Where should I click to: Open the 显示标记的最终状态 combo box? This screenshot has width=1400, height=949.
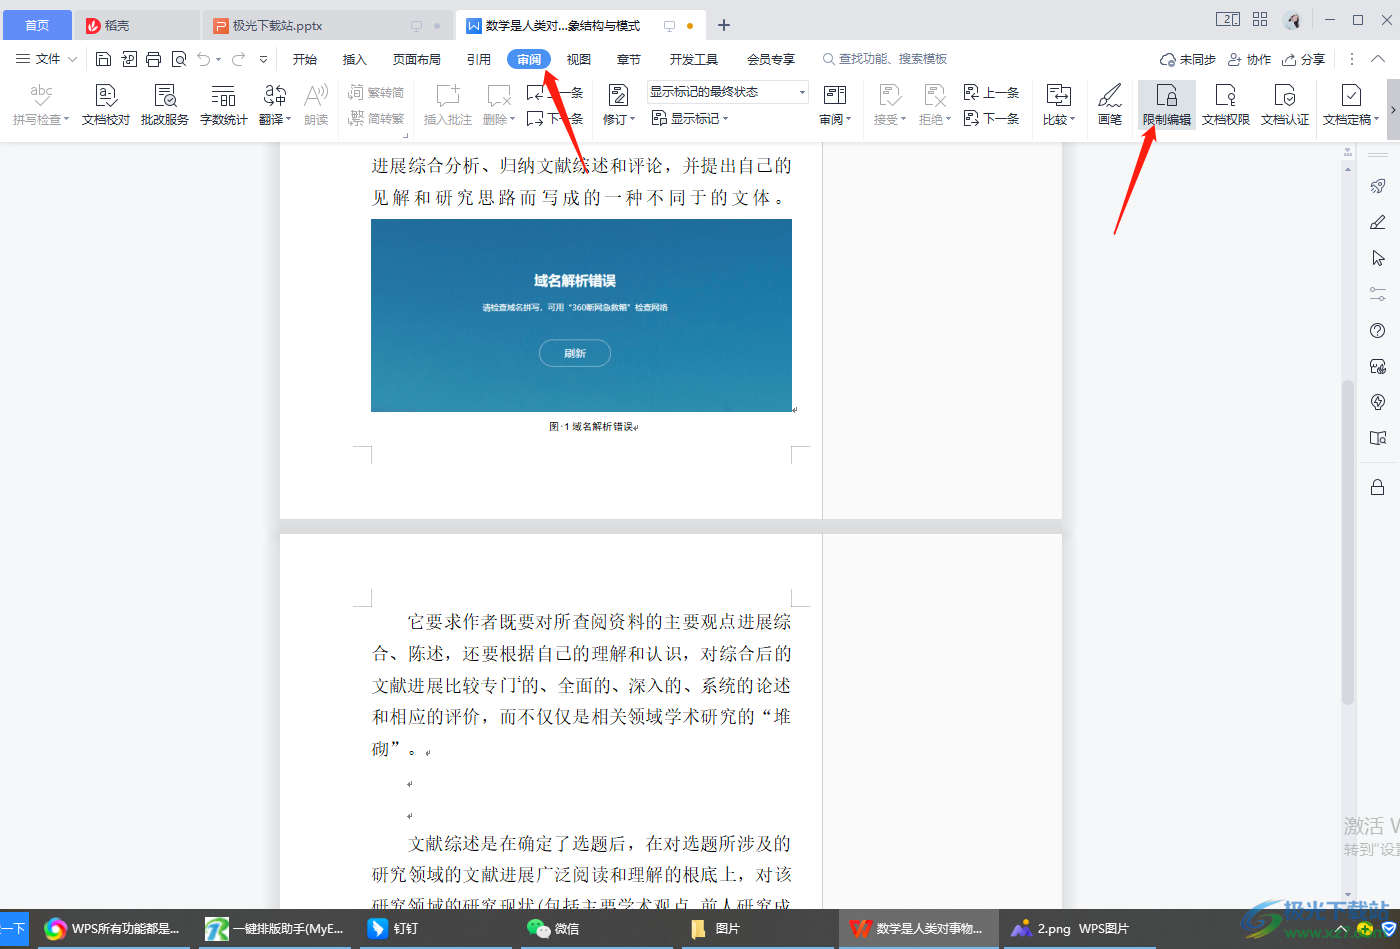click(x=728, y=92)
